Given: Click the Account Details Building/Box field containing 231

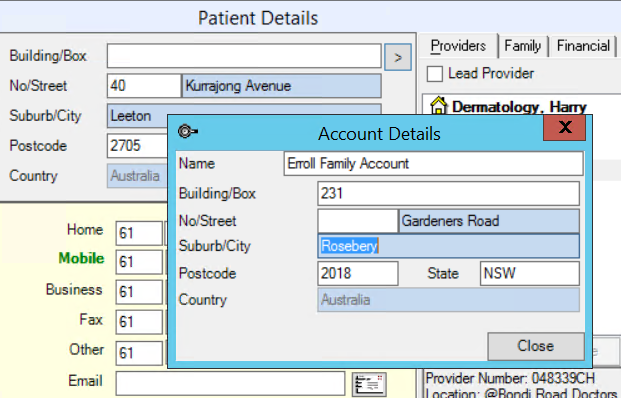Looking at the screenshot, I should click(448, 194).
